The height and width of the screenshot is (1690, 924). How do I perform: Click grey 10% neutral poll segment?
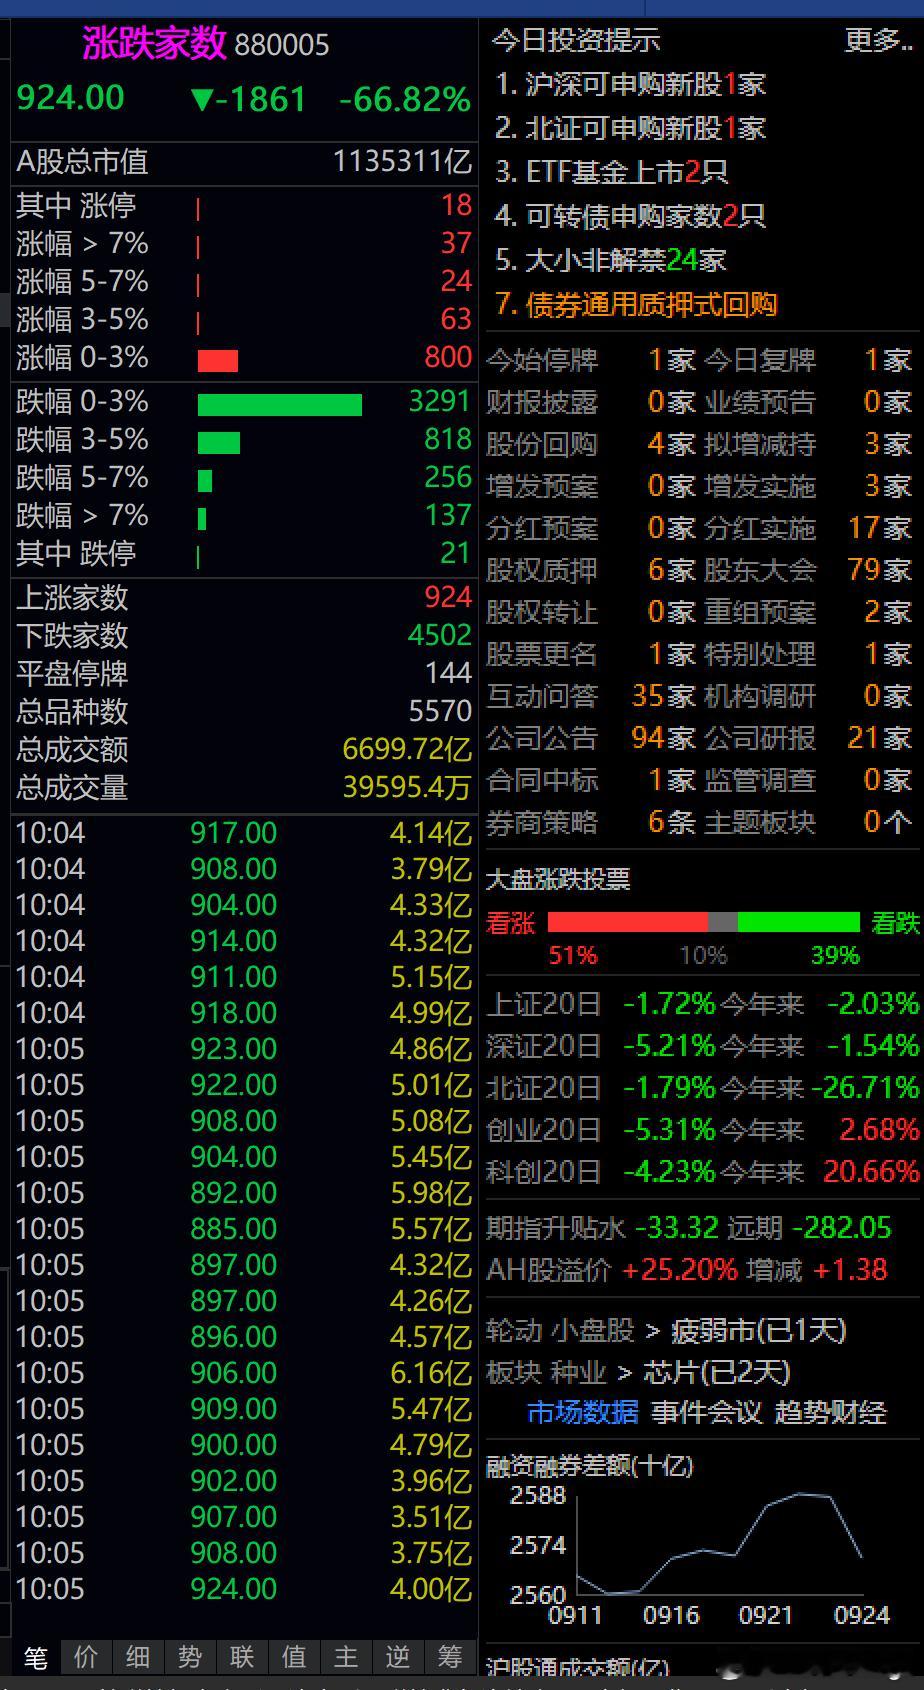pyautogui.click(x=722, y=922)
